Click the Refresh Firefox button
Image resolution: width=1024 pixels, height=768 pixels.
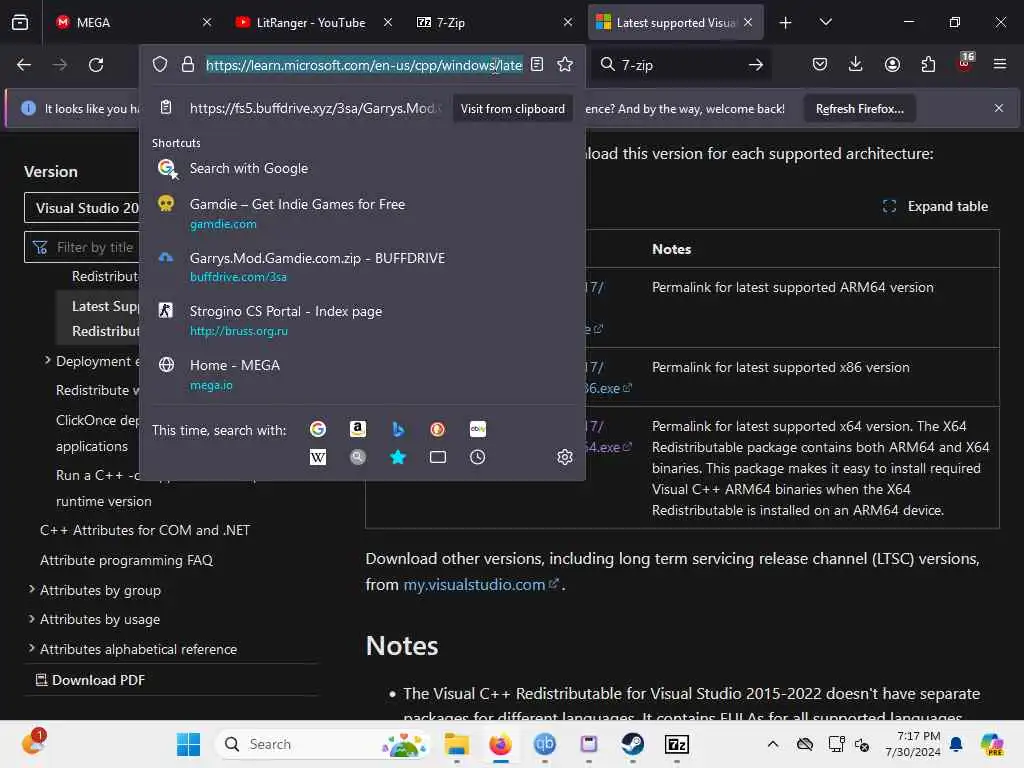coord(859,108)
